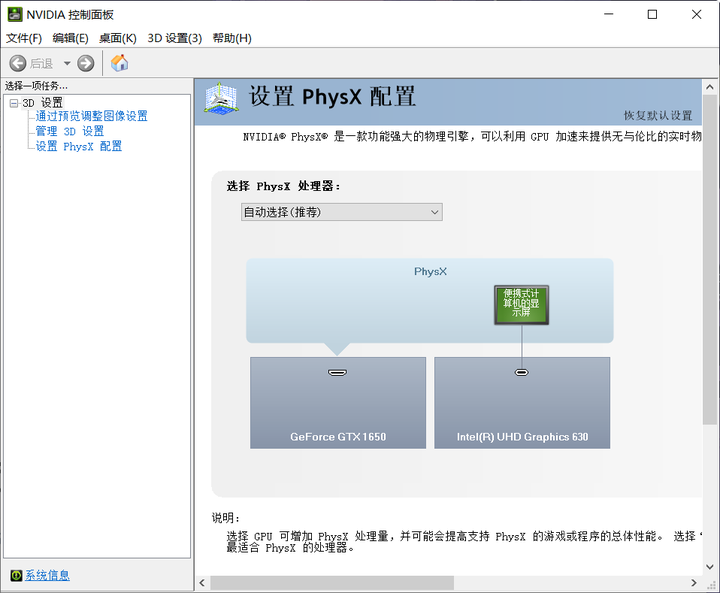Click the horizontal scrollbar thumb
Viewport: 720px width, 593px height.
click(332, 583)
